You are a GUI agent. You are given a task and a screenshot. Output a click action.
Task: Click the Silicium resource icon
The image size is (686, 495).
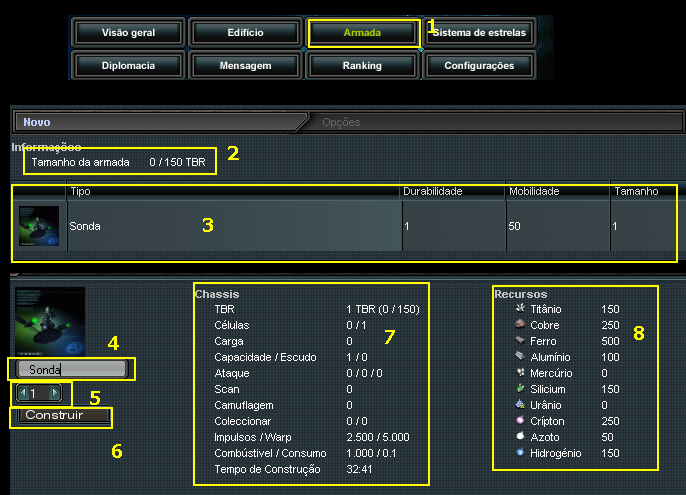[x=519, y=389]
